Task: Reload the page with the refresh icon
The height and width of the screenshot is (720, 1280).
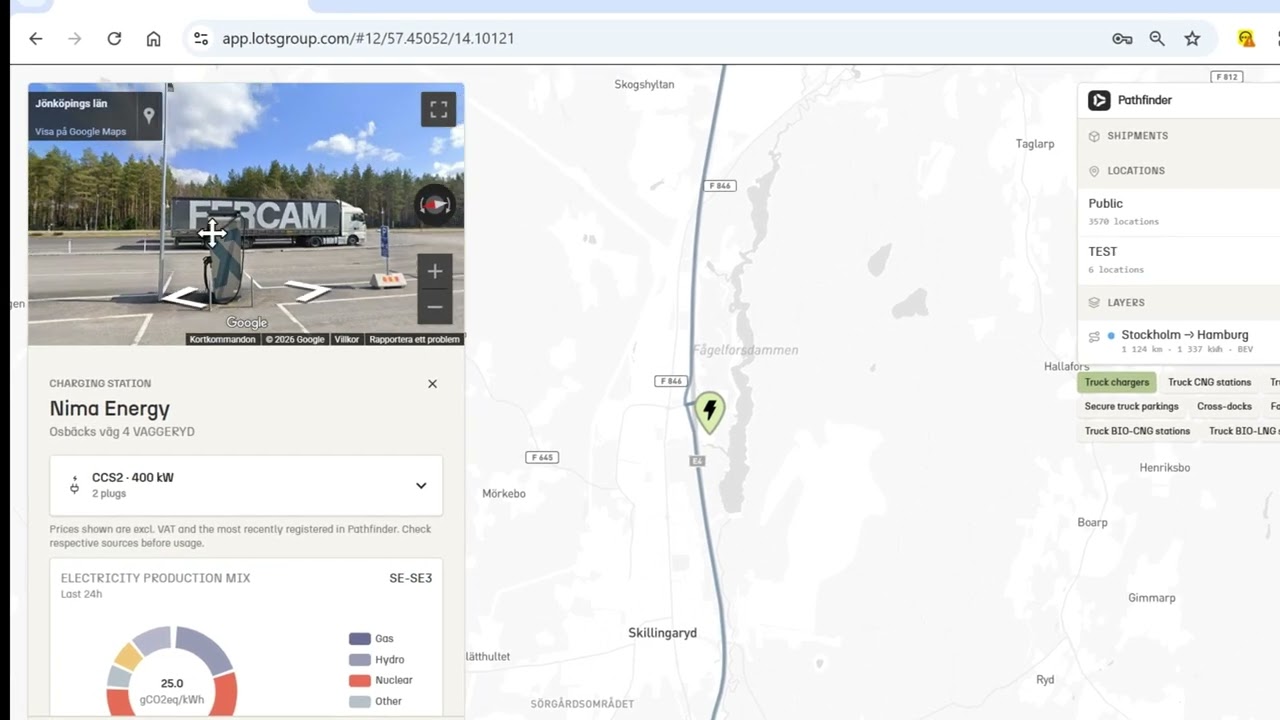Action: 114,39
